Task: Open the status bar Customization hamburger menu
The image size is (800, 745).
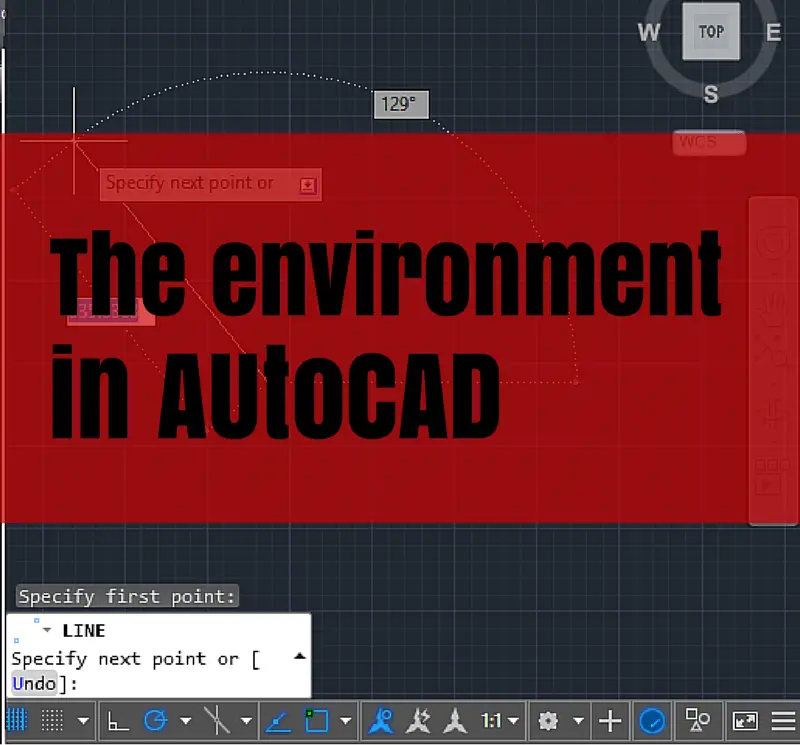Action: tap(783, 720)
